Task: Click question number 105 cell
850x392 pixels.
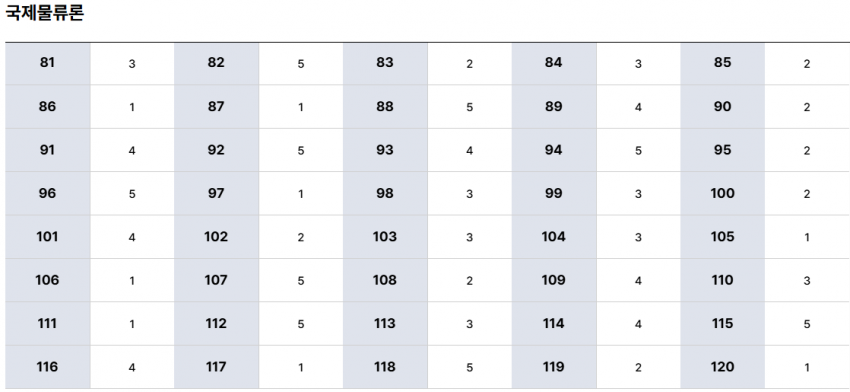Action: pyautogui.click(x=723, y=237)
